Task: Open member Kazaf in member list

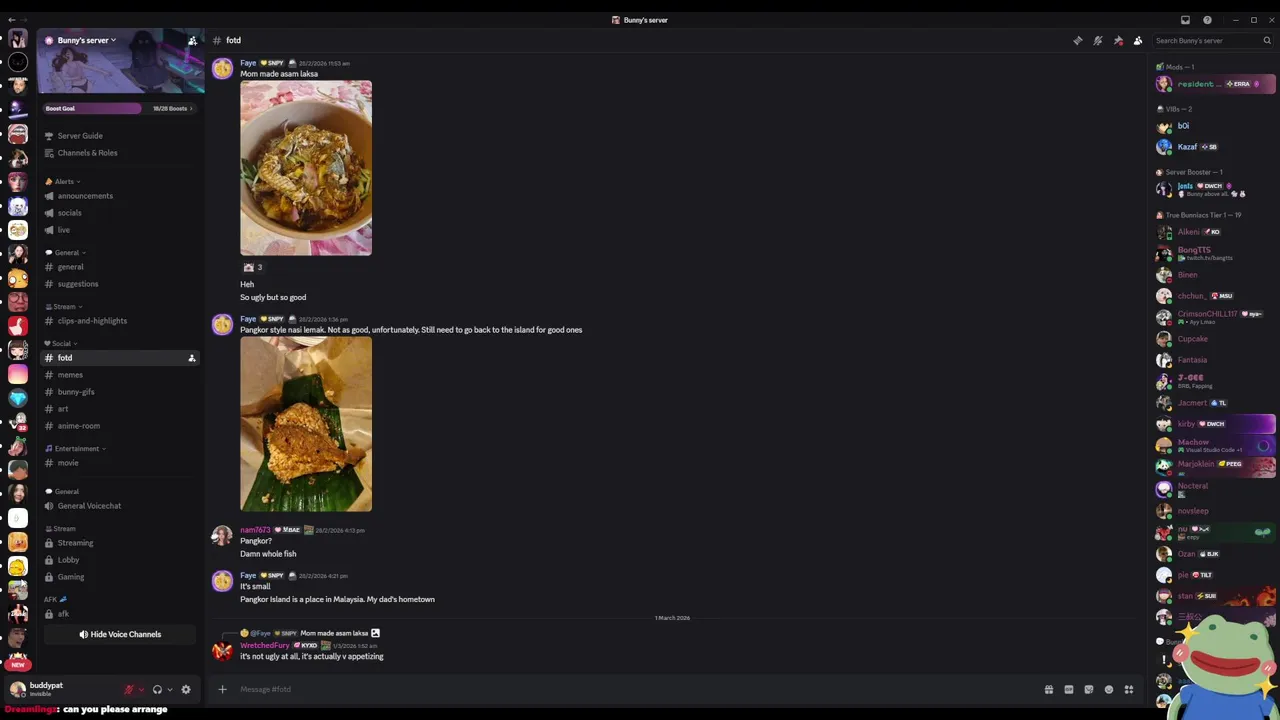Action: pyautogui.click(x=1187, y=147)
